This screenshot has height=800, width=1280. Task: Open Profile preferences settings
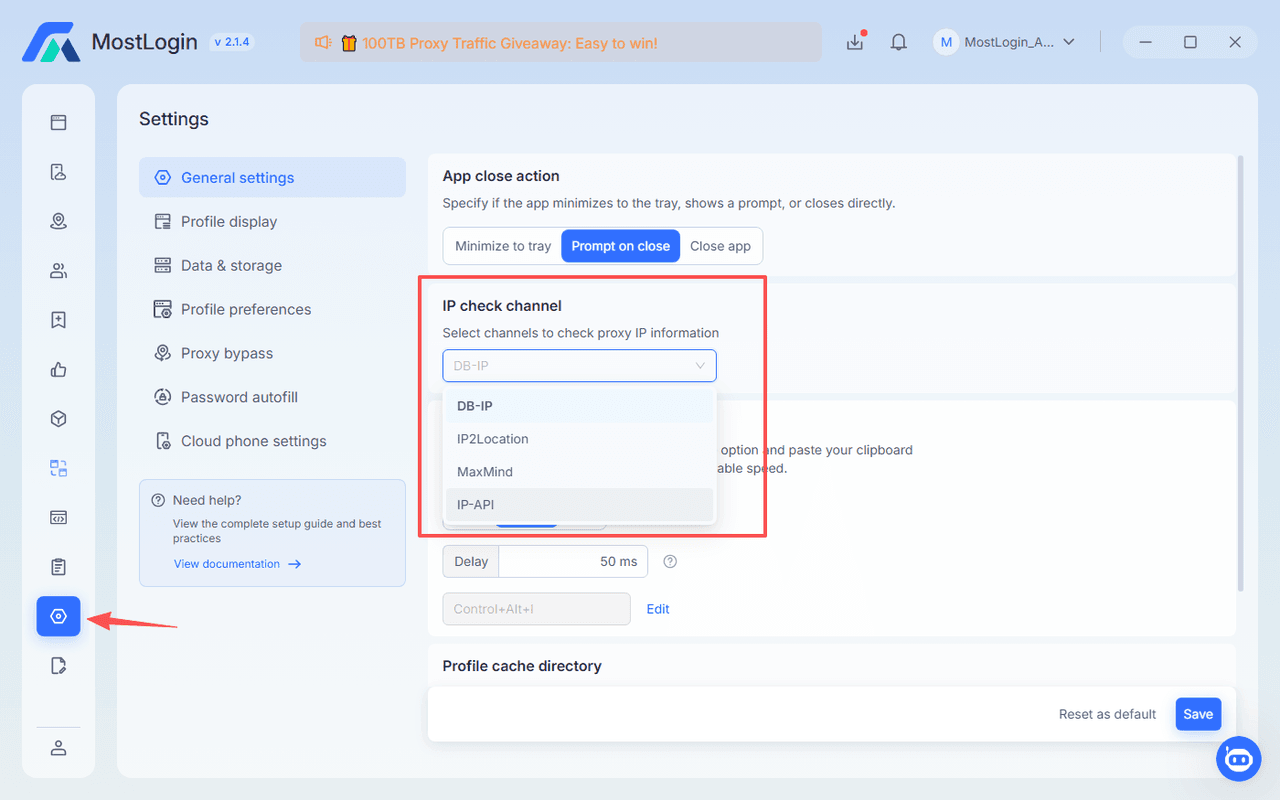(272, 310)
